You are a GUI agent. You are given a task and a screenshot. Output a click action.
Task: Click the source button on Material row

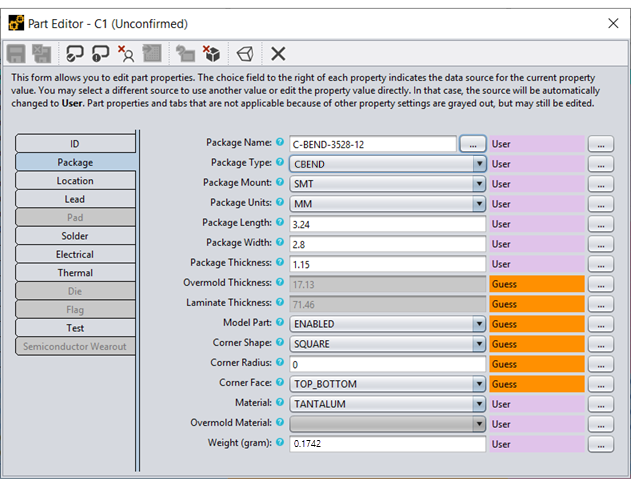coord(601,404)
